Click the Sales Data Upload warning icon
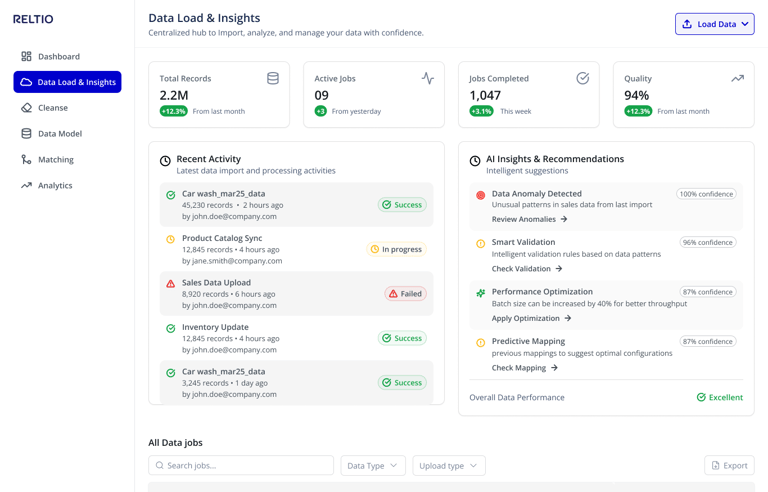The height and width of the screenshot is (492, 768). (x=170, y=284)
